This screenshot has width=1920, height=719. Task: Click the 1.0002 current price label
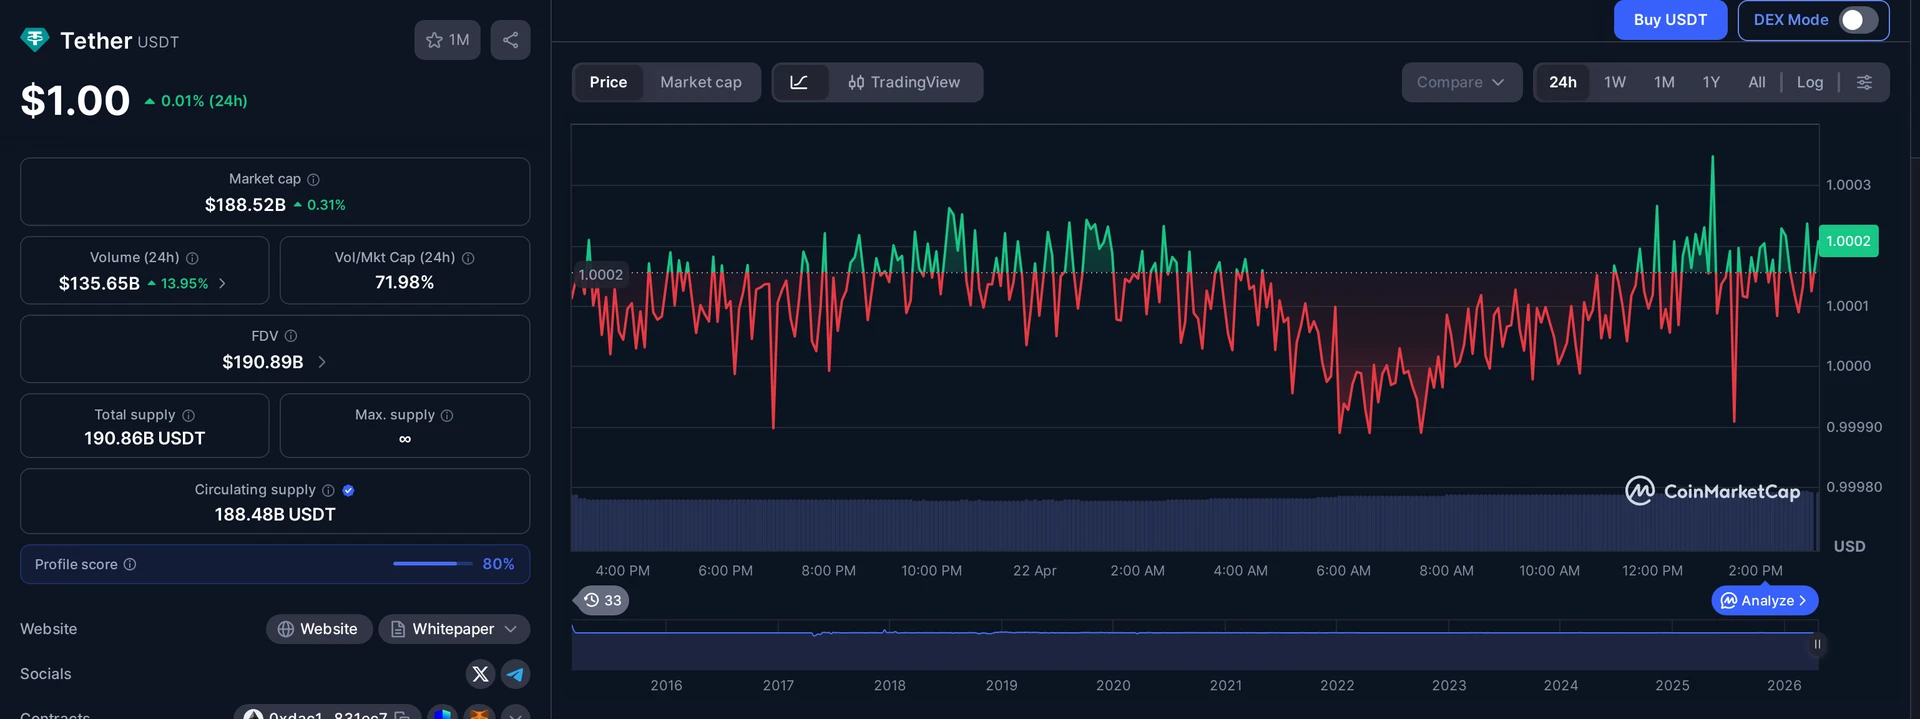click(x=1848, y=241)
